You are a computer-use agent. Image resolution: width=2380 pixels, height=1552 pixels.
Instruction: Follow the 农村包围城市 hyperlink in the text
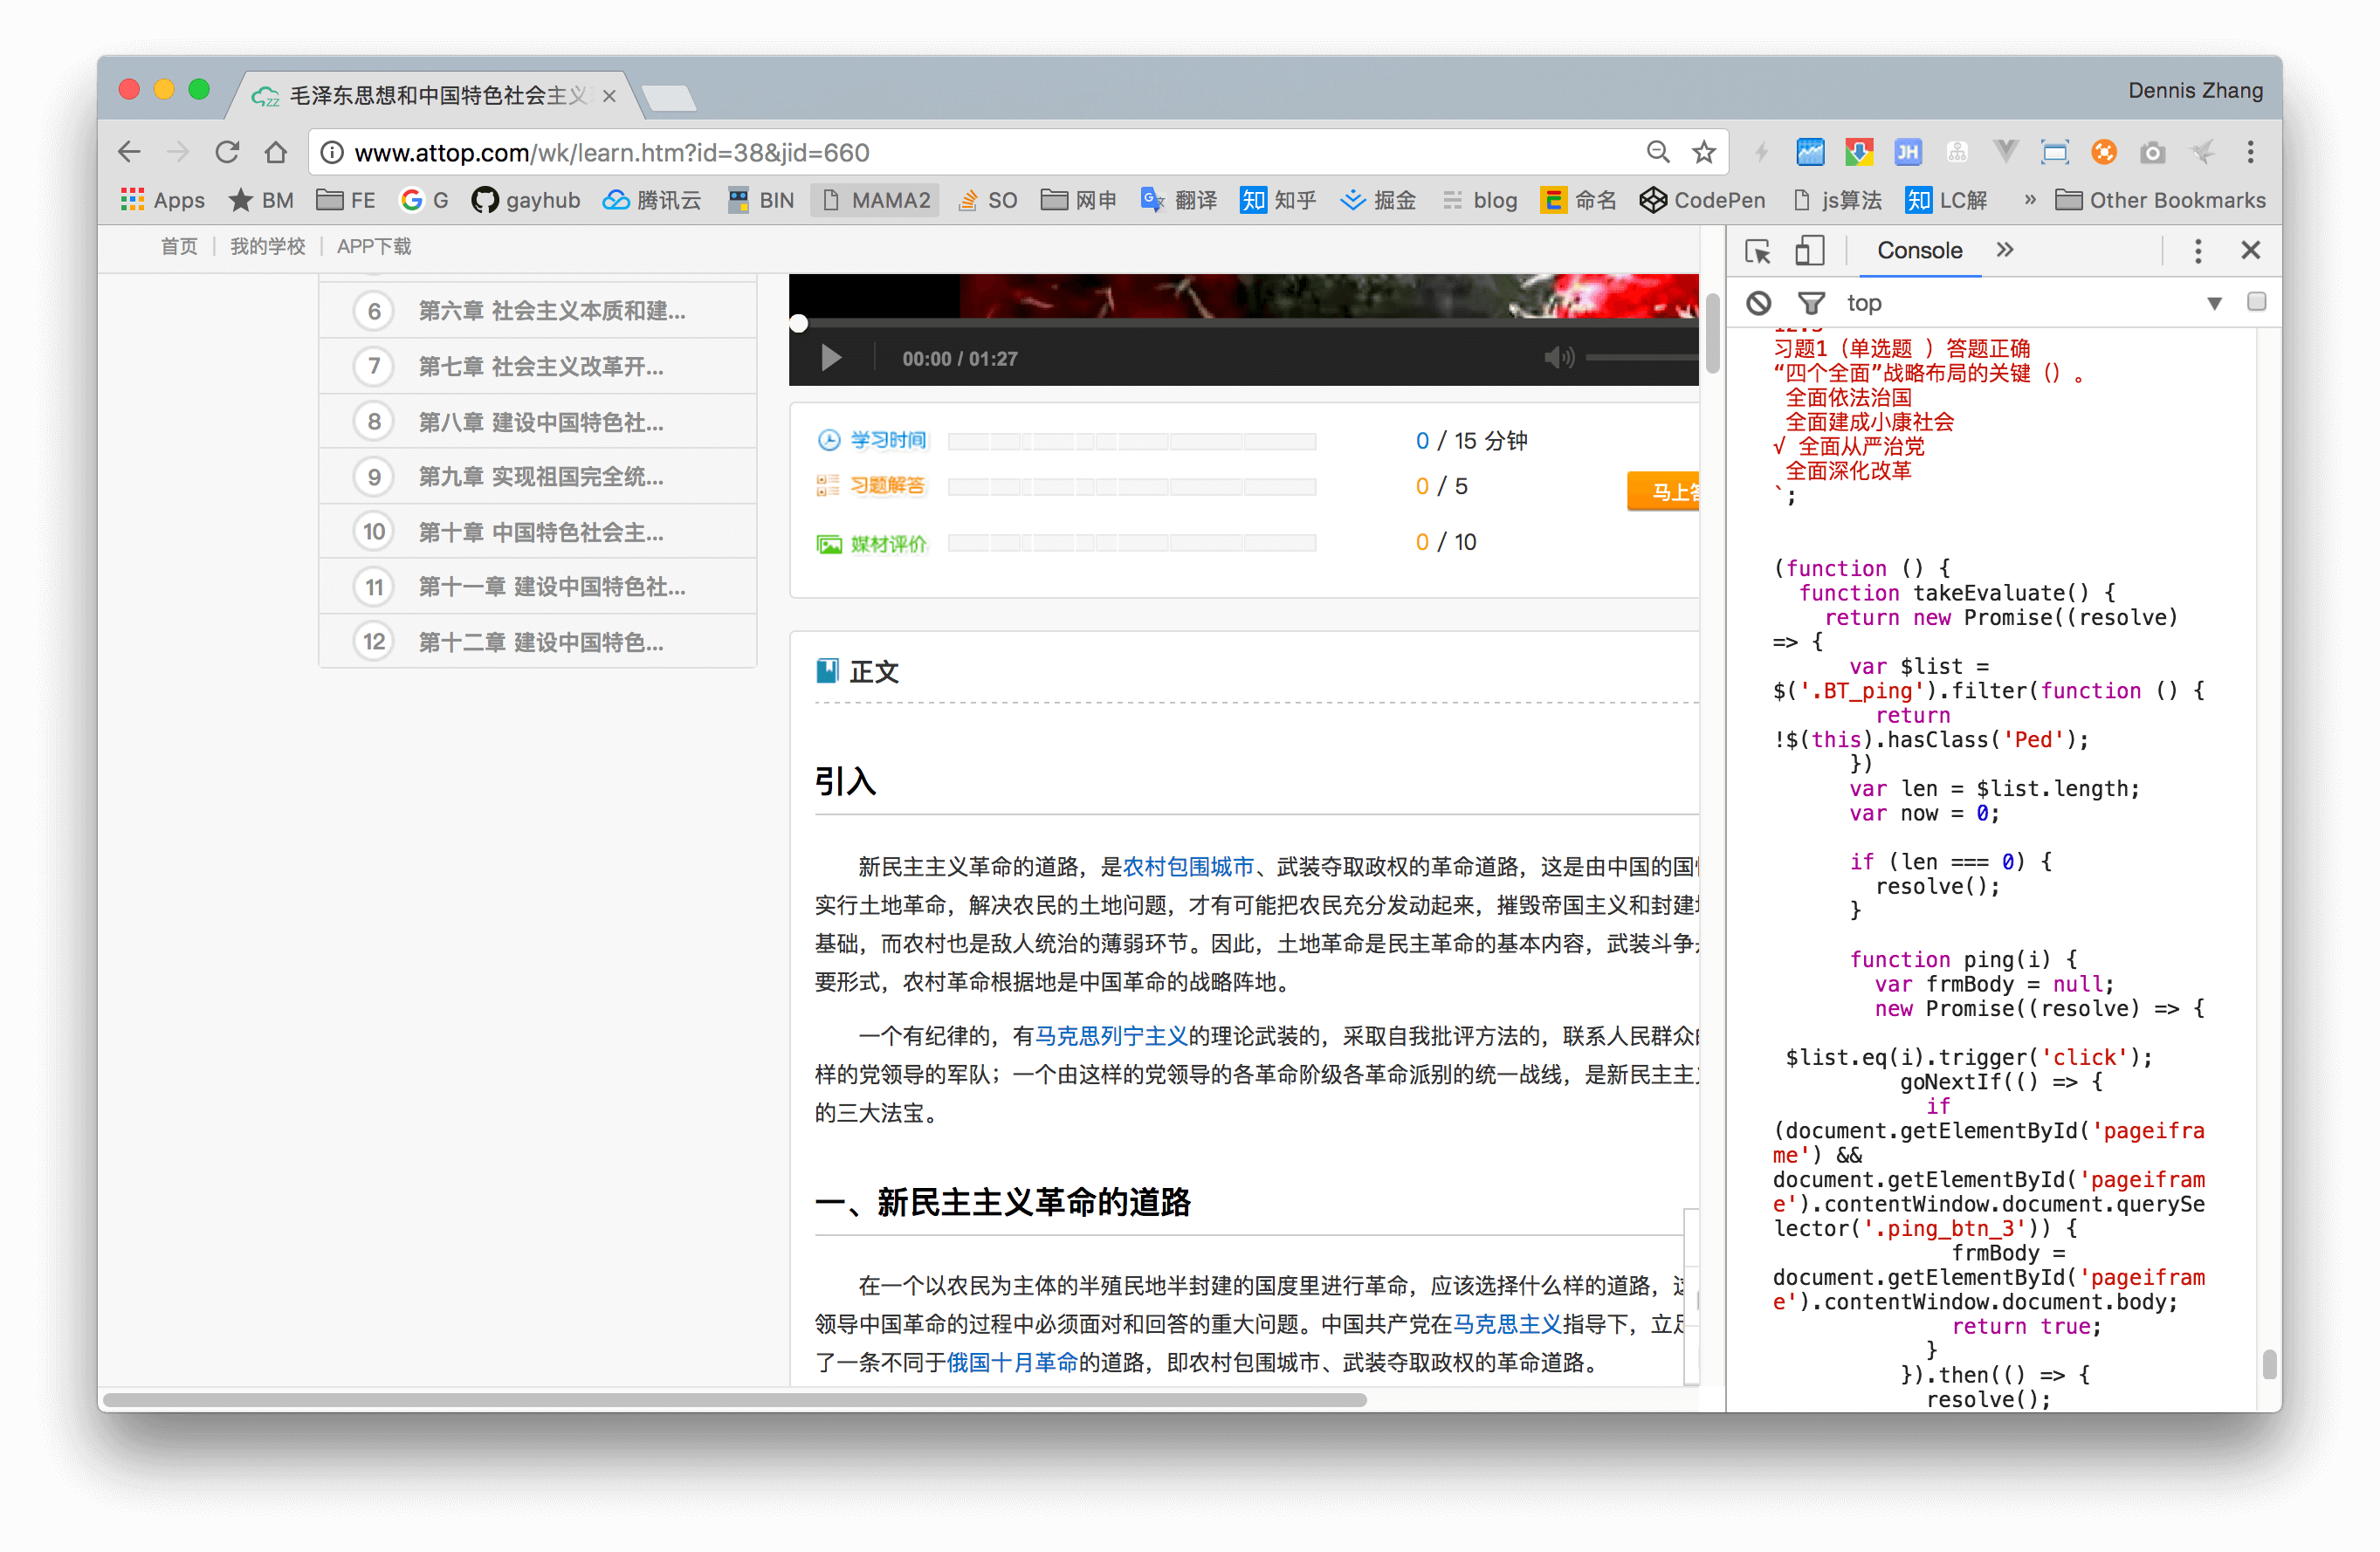click(x=1187, y=866)
